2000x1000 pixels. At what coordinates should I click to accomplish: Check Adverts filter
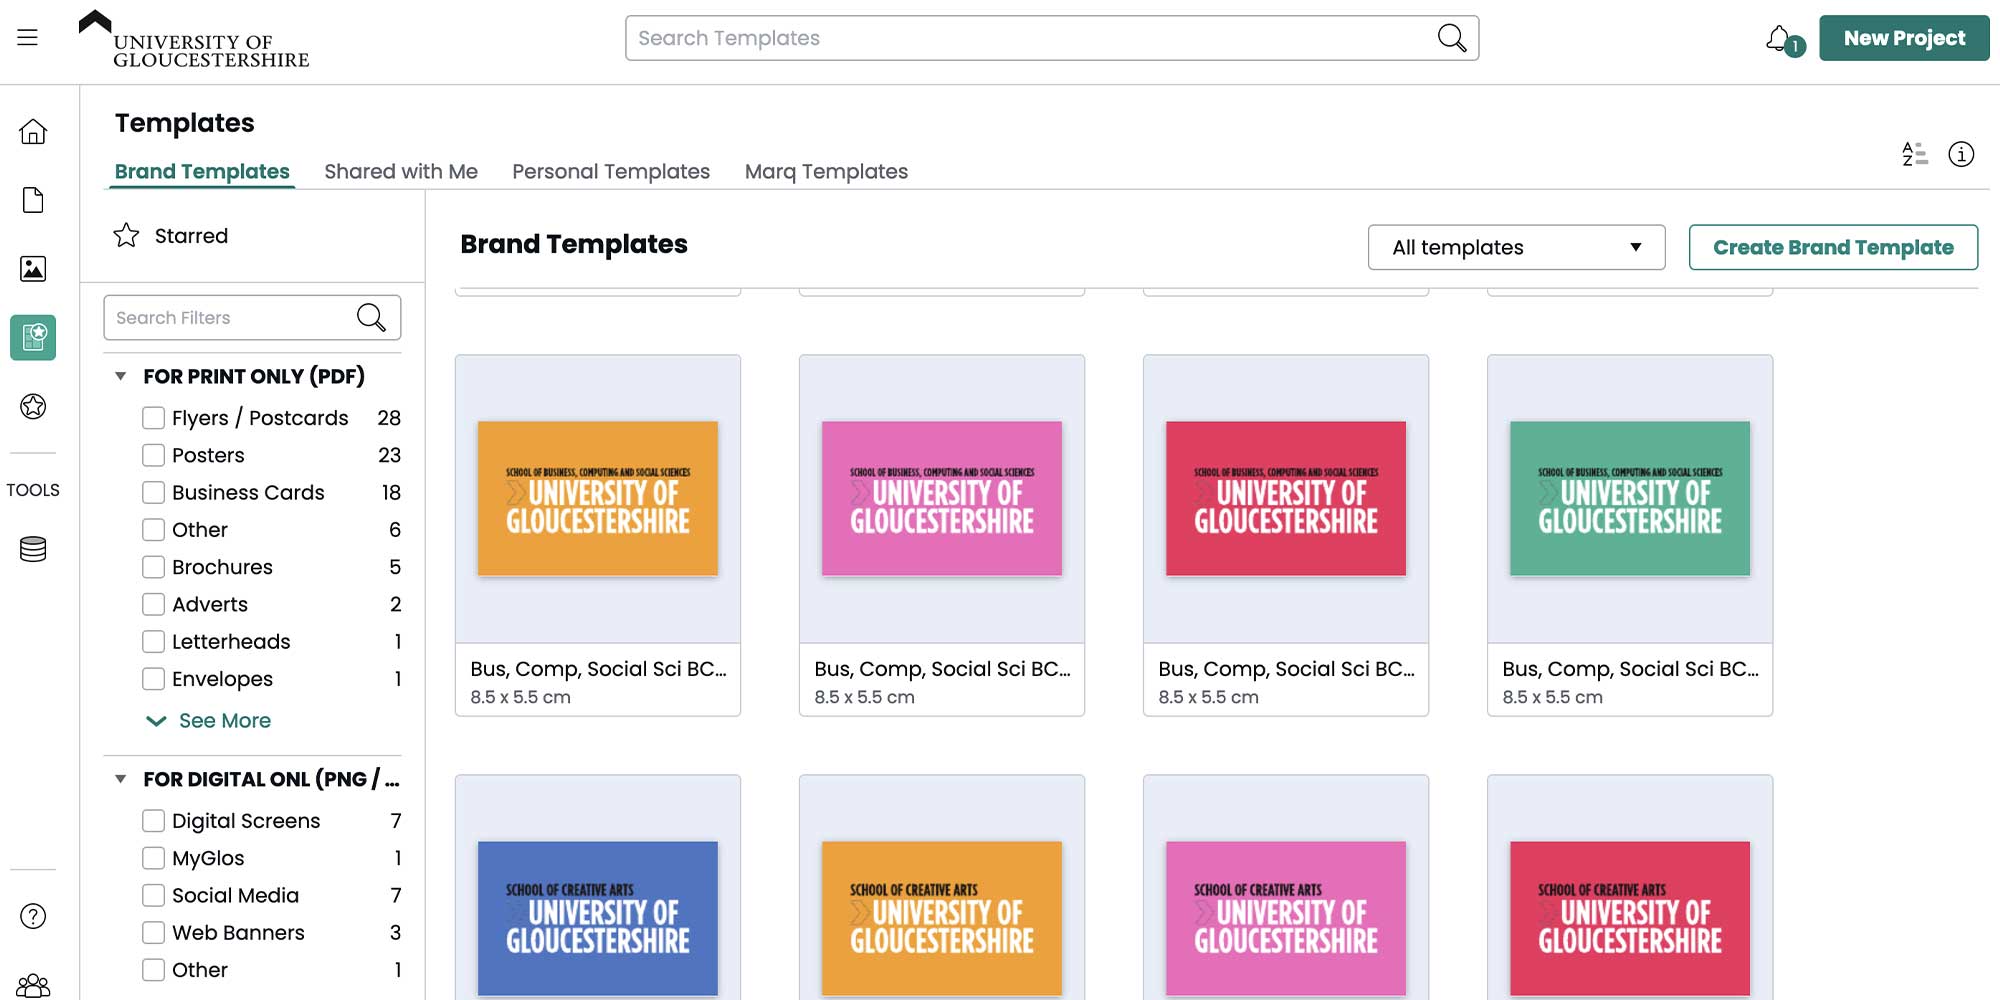pos(153,604)
